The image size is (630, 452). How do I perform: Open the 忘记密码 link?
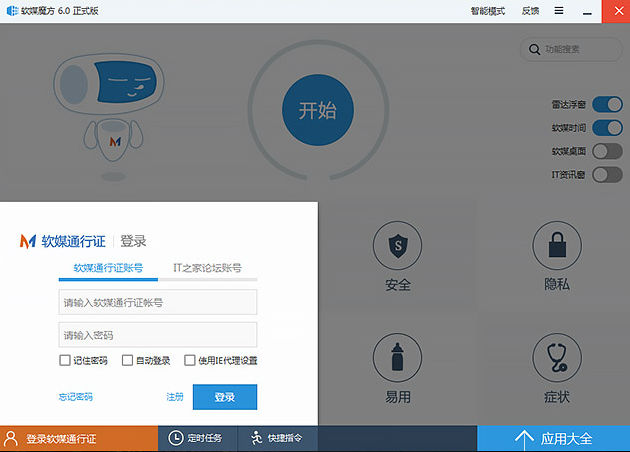point(76,397)
